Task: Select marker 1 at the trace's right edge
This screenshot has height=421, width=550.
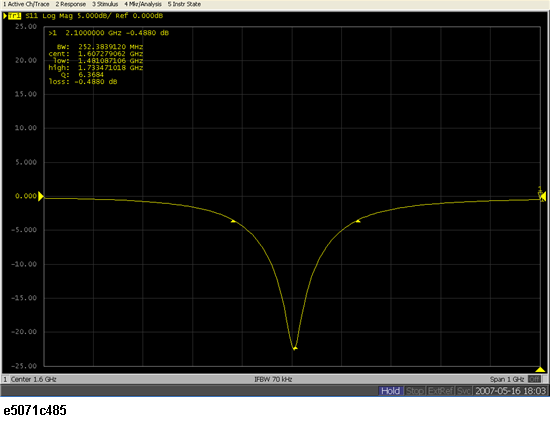Action: (542, 195)
